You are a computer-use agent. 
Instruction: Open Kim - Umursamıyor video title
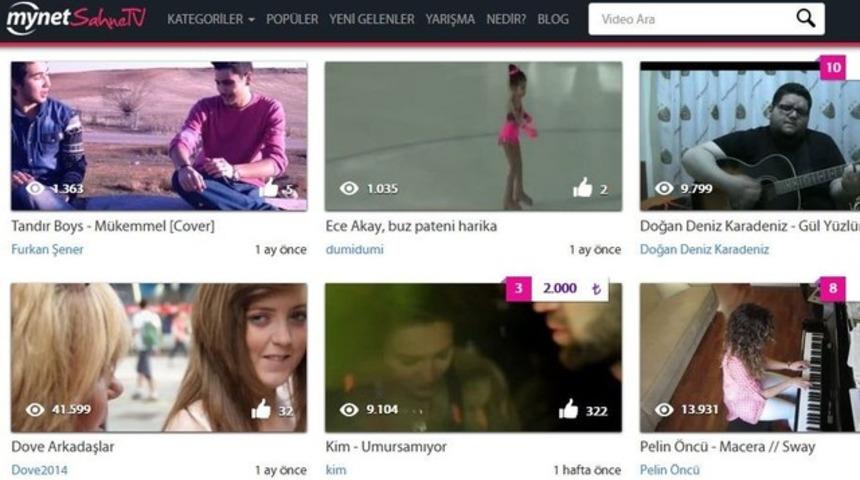tap(386, 447)
